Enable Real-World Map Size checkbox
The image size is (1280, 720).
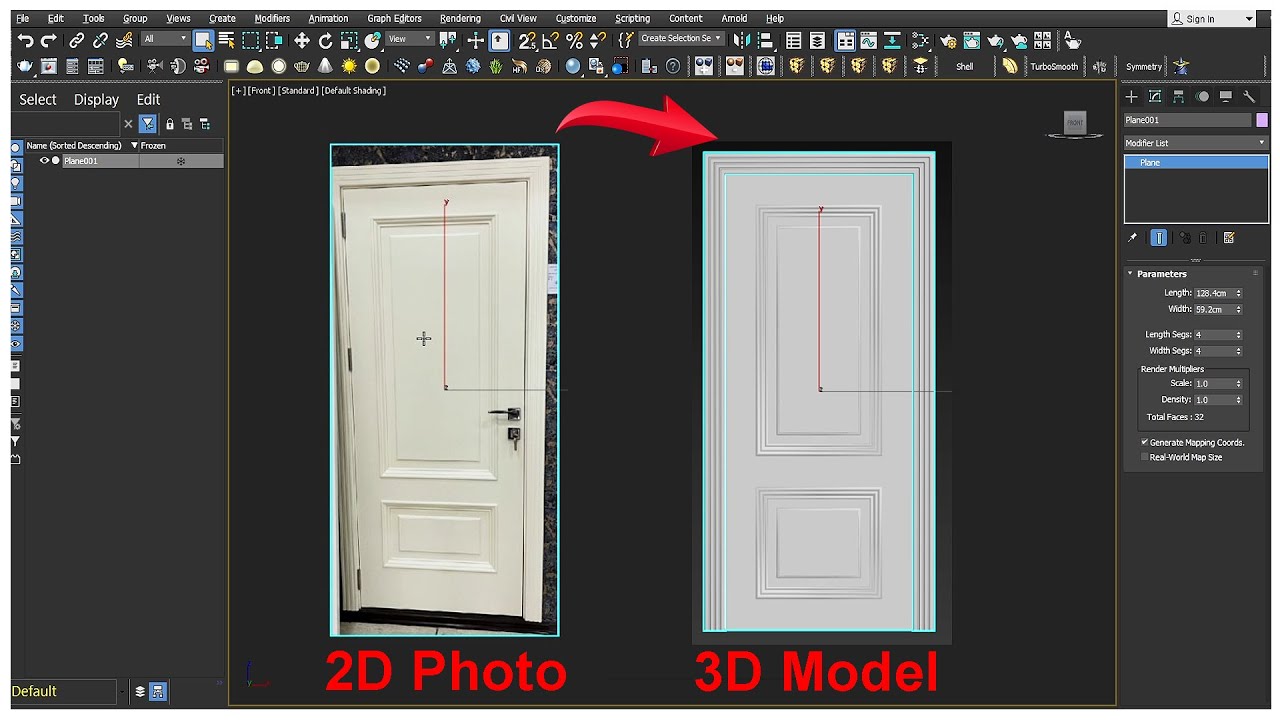pos(1145,457)
